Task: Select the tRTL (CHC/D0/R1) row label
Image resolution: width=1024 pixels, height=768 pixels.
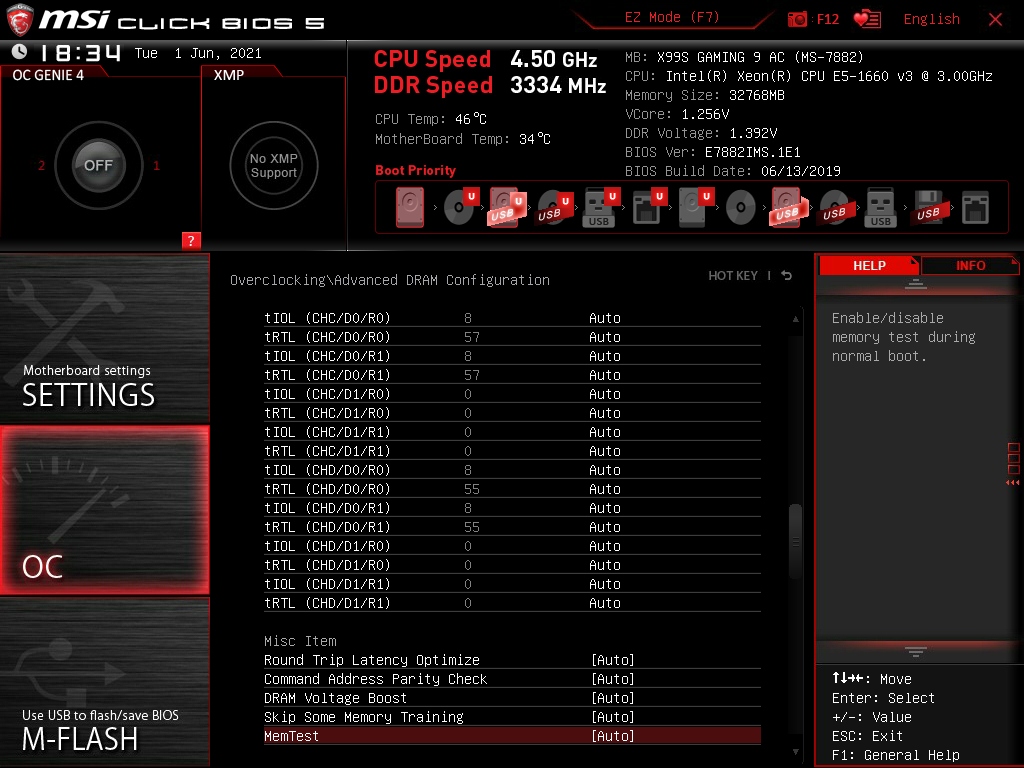Action: pos(327,375)
